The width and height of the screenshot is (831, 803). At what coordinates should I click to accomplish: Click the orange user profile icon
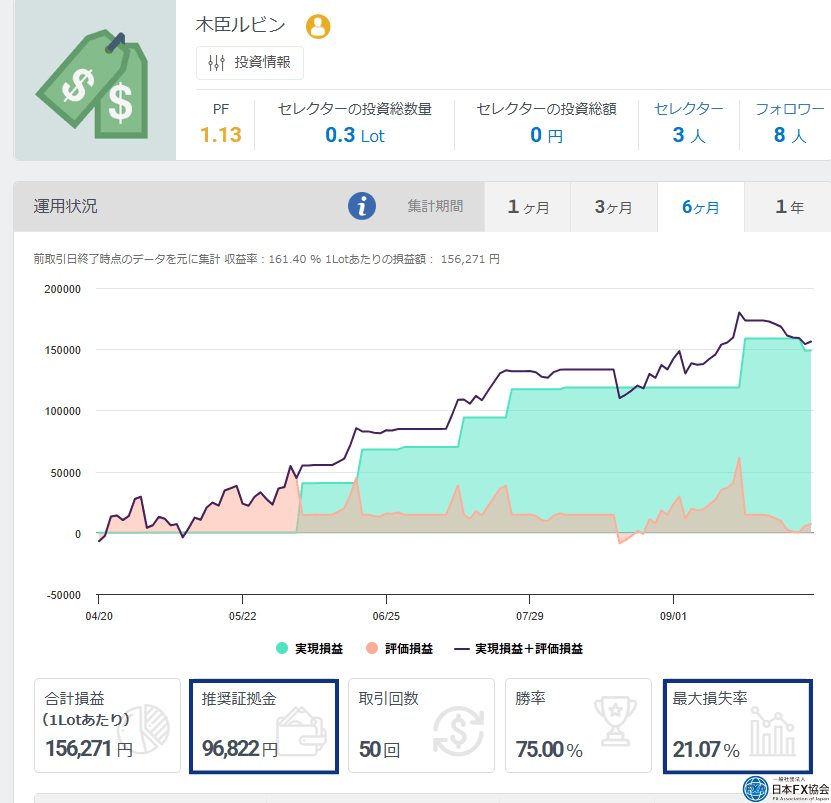click(318, 26)
